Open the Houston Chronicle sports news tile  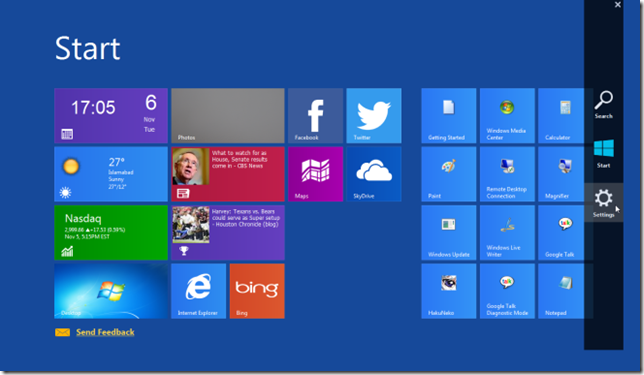tap(228, 232)
